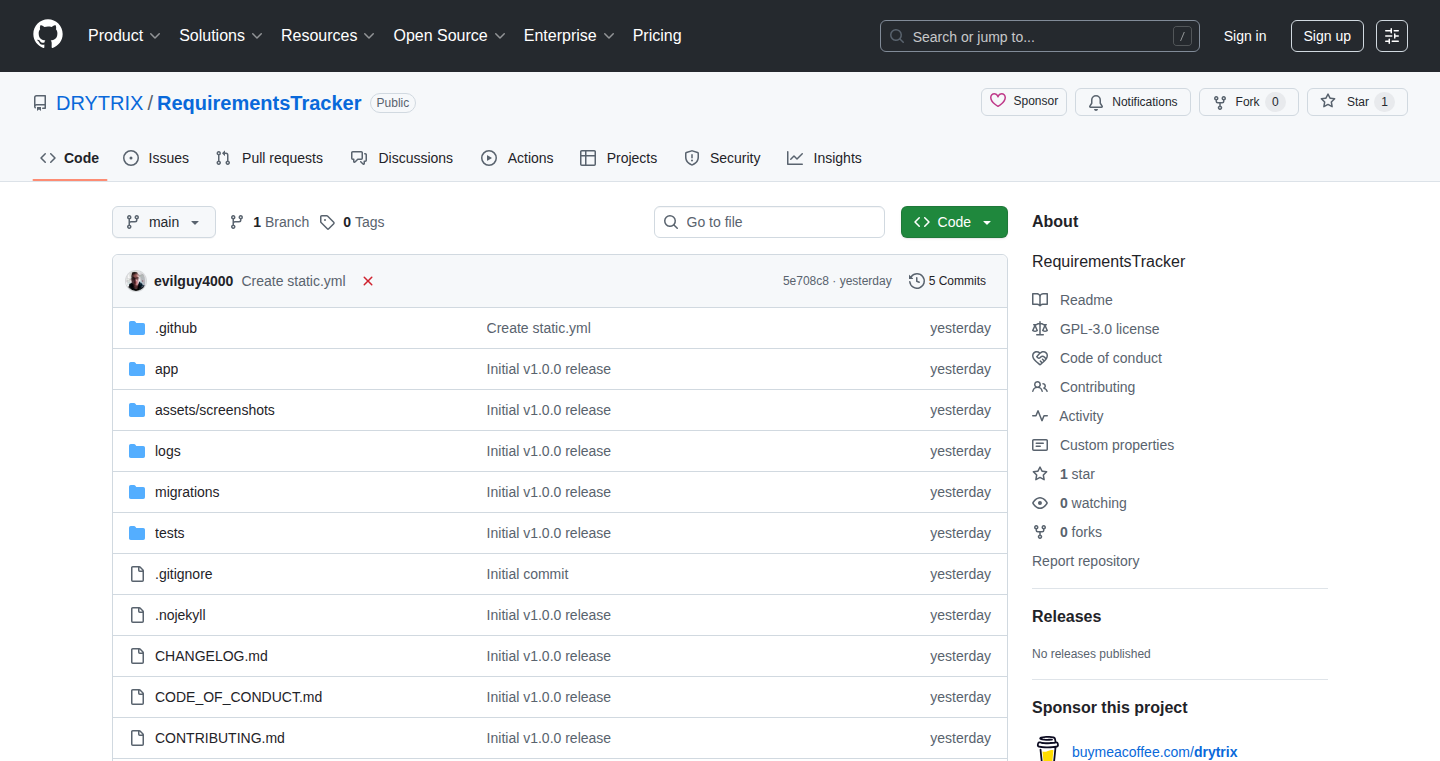Click the migrations folder icon
This screenshot has height=761, width=1440.
[x=137, y=492]
